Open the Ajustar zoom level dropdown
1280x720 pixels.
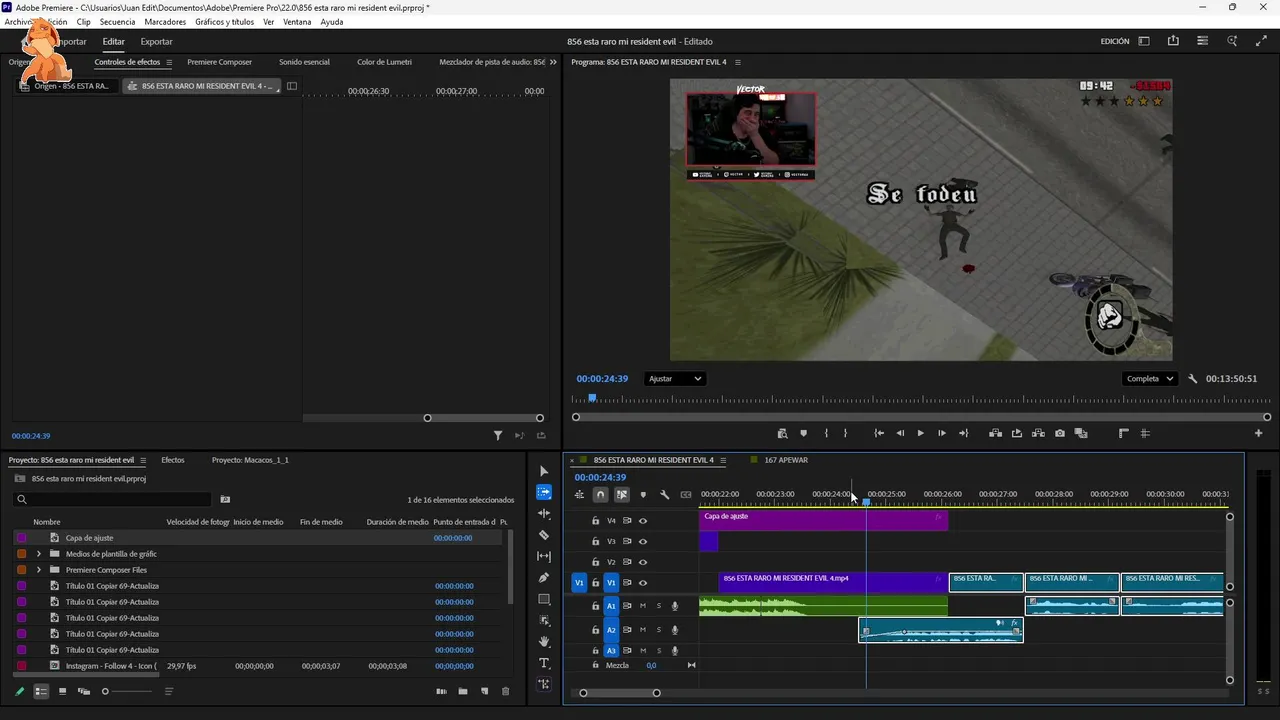click(x=675, y=379)
